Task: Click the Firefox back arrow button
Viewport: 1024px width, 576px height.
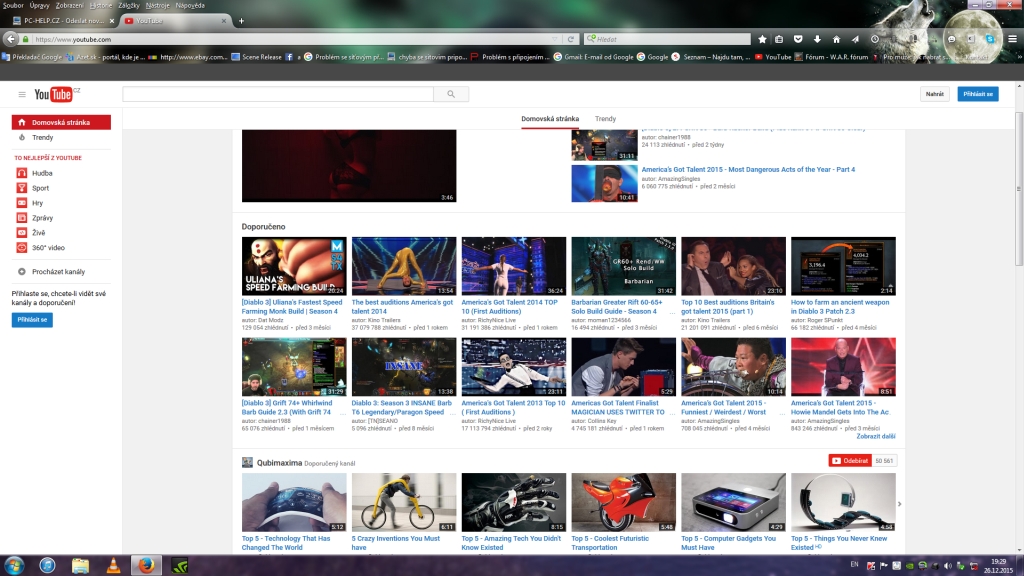Action: pos(11,39)
